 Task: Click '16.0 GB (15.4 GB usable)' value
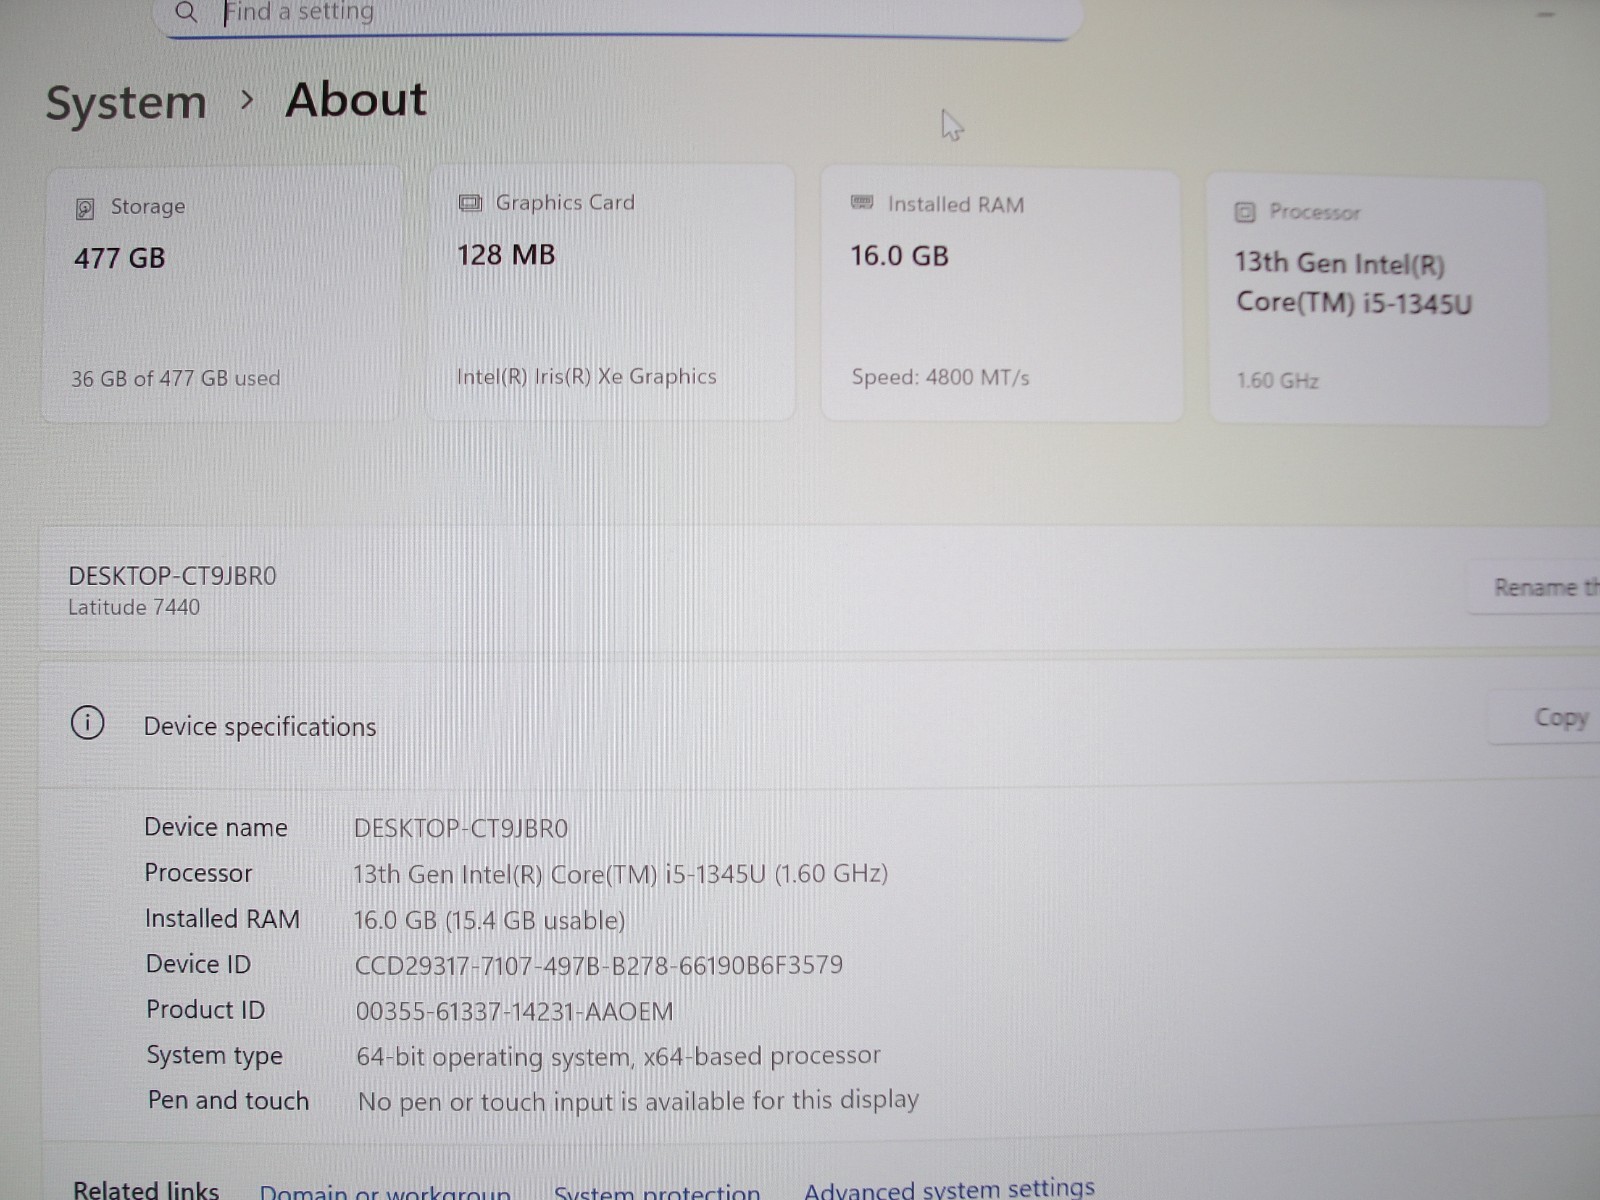(489, 920)
